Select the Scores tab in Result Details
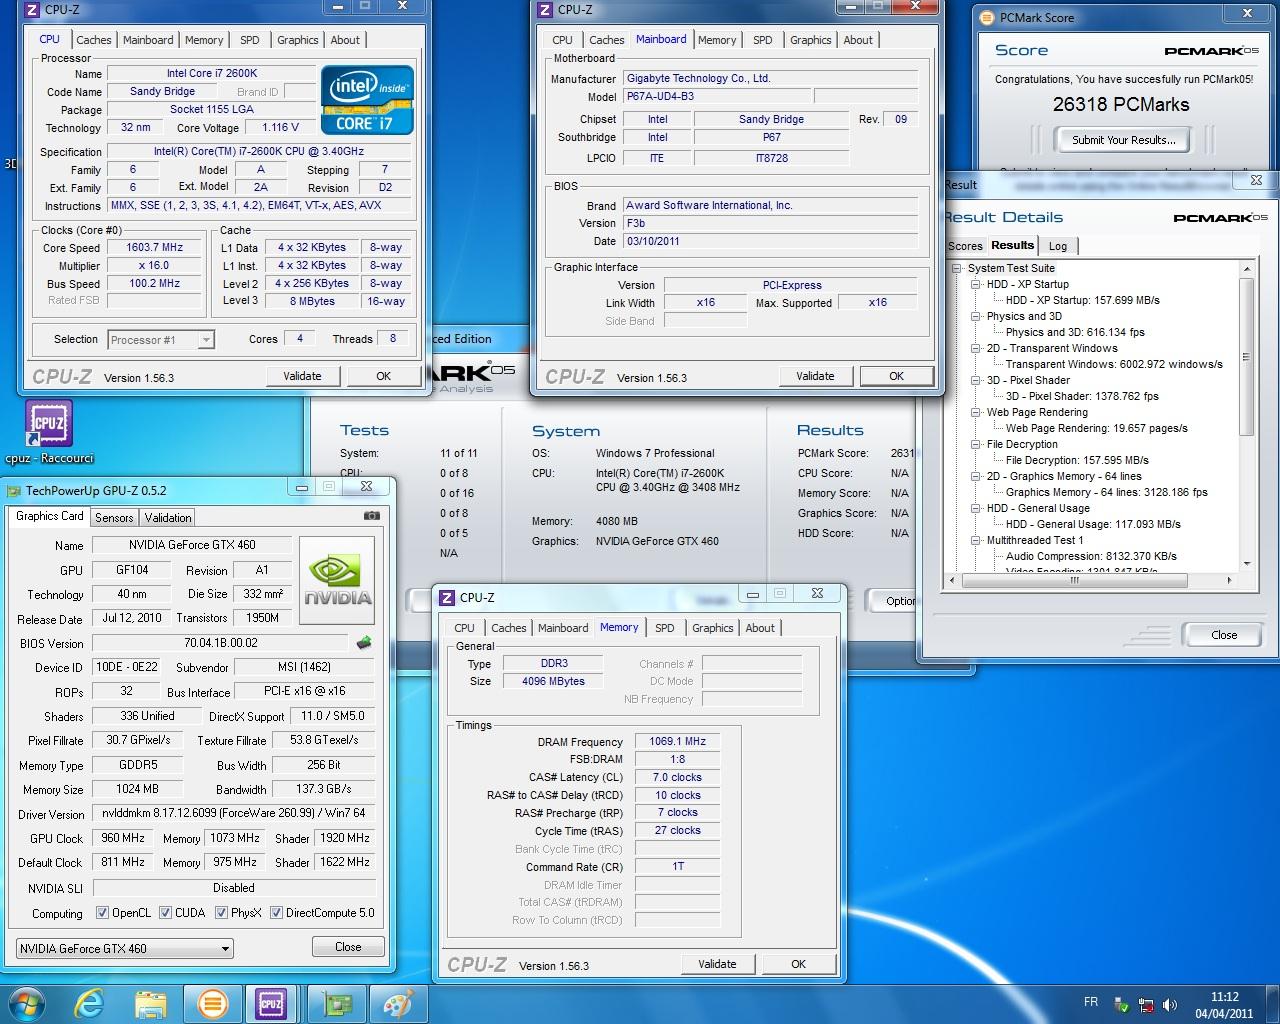Viewport: 1280px width, 1024px height. 965,246
